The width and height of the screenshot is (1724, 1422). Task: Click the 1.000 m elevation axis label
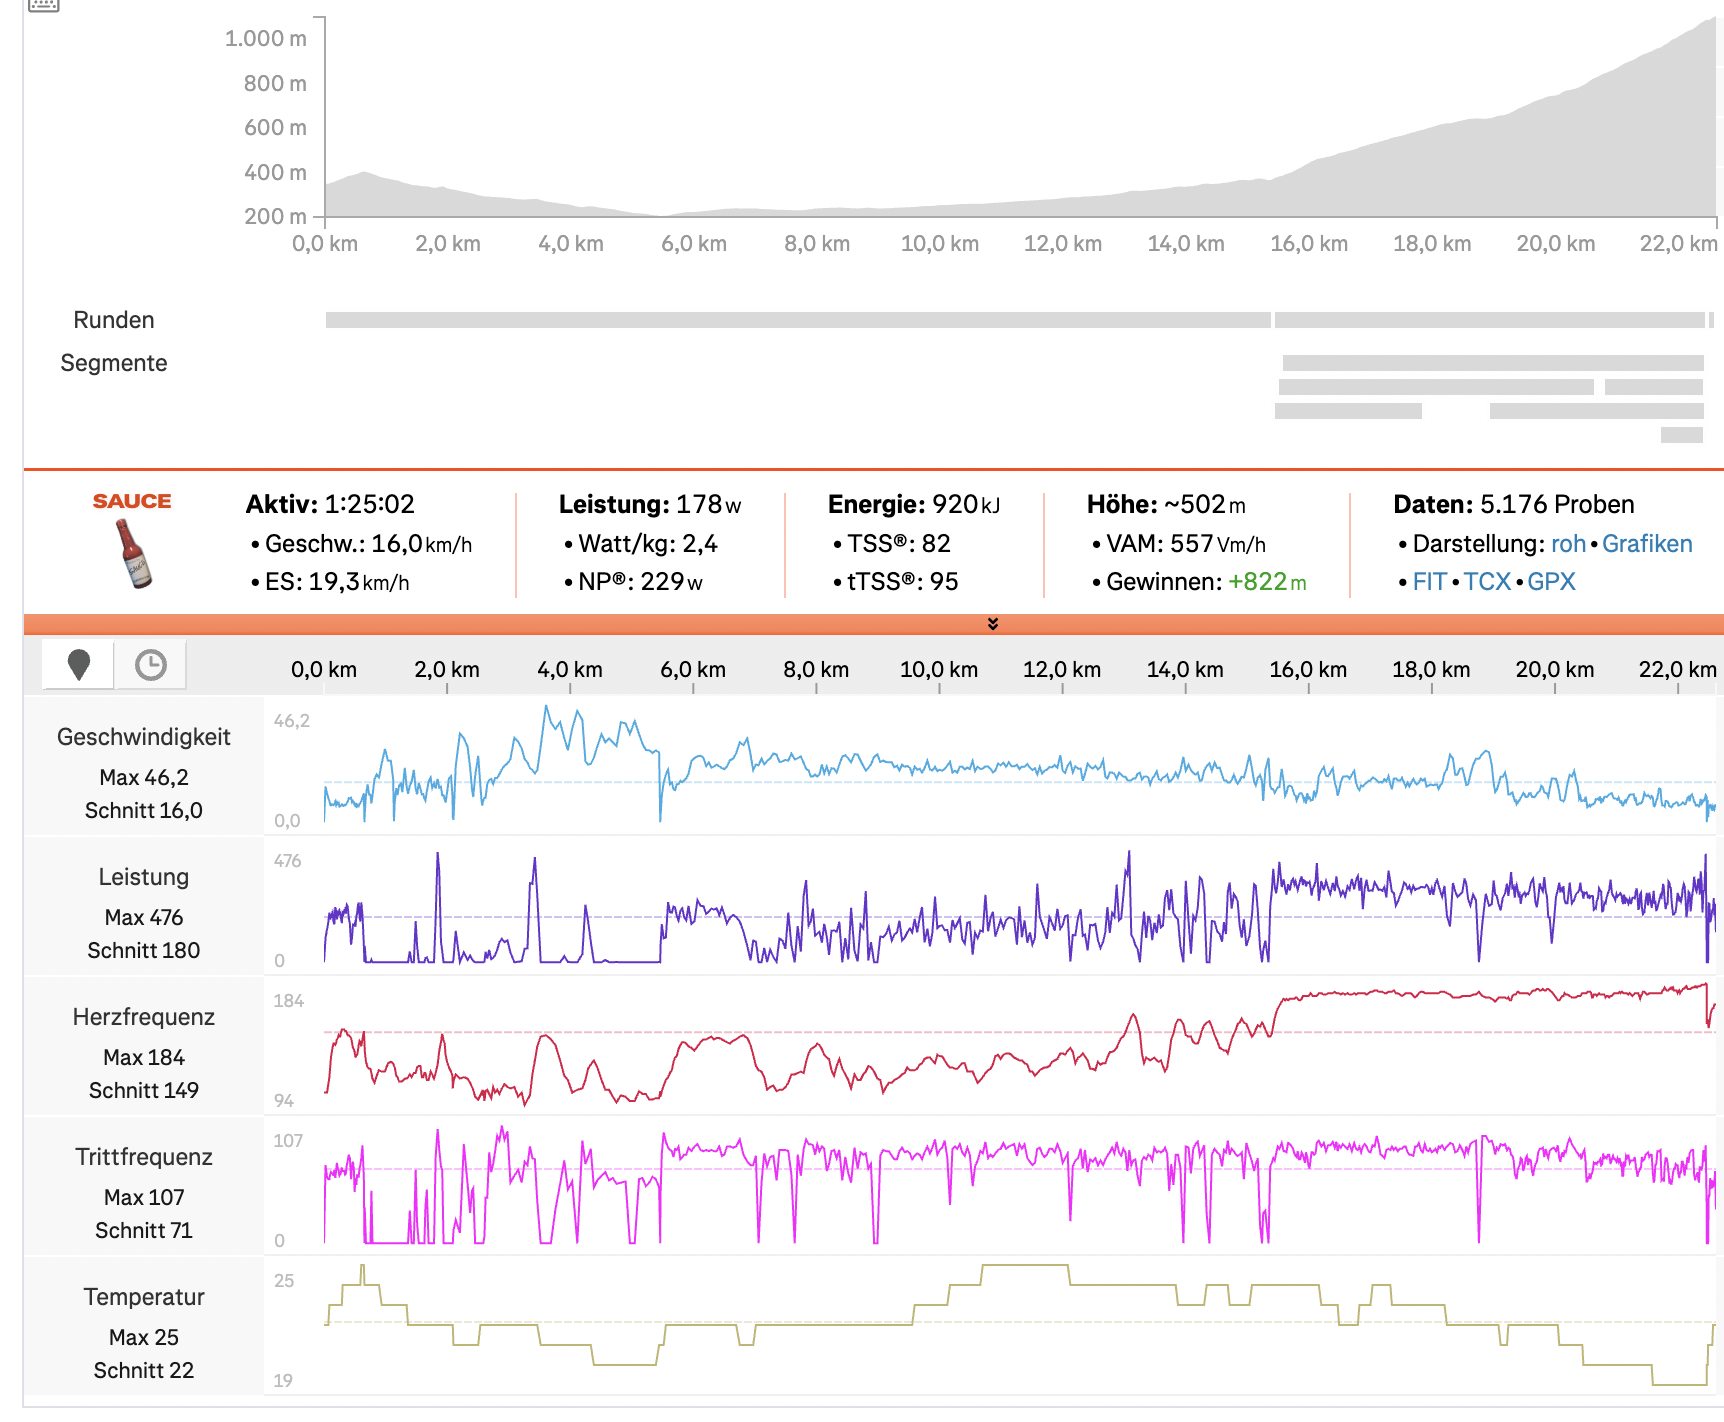[x=266, y=39]
